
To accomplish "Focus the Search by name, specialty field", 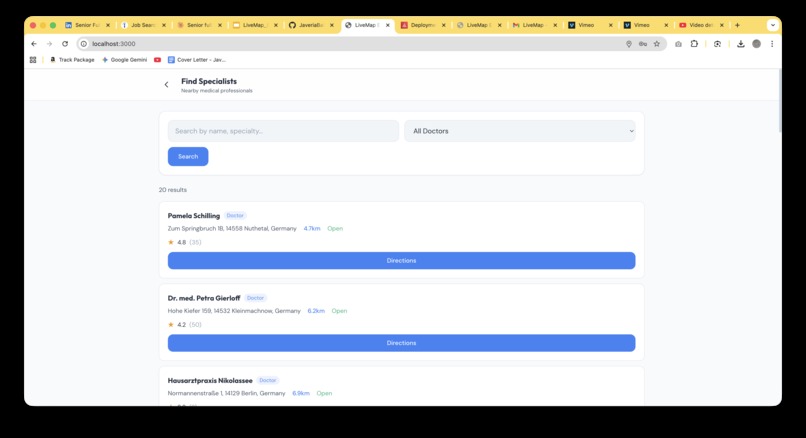I will click(x=283, y=131).
